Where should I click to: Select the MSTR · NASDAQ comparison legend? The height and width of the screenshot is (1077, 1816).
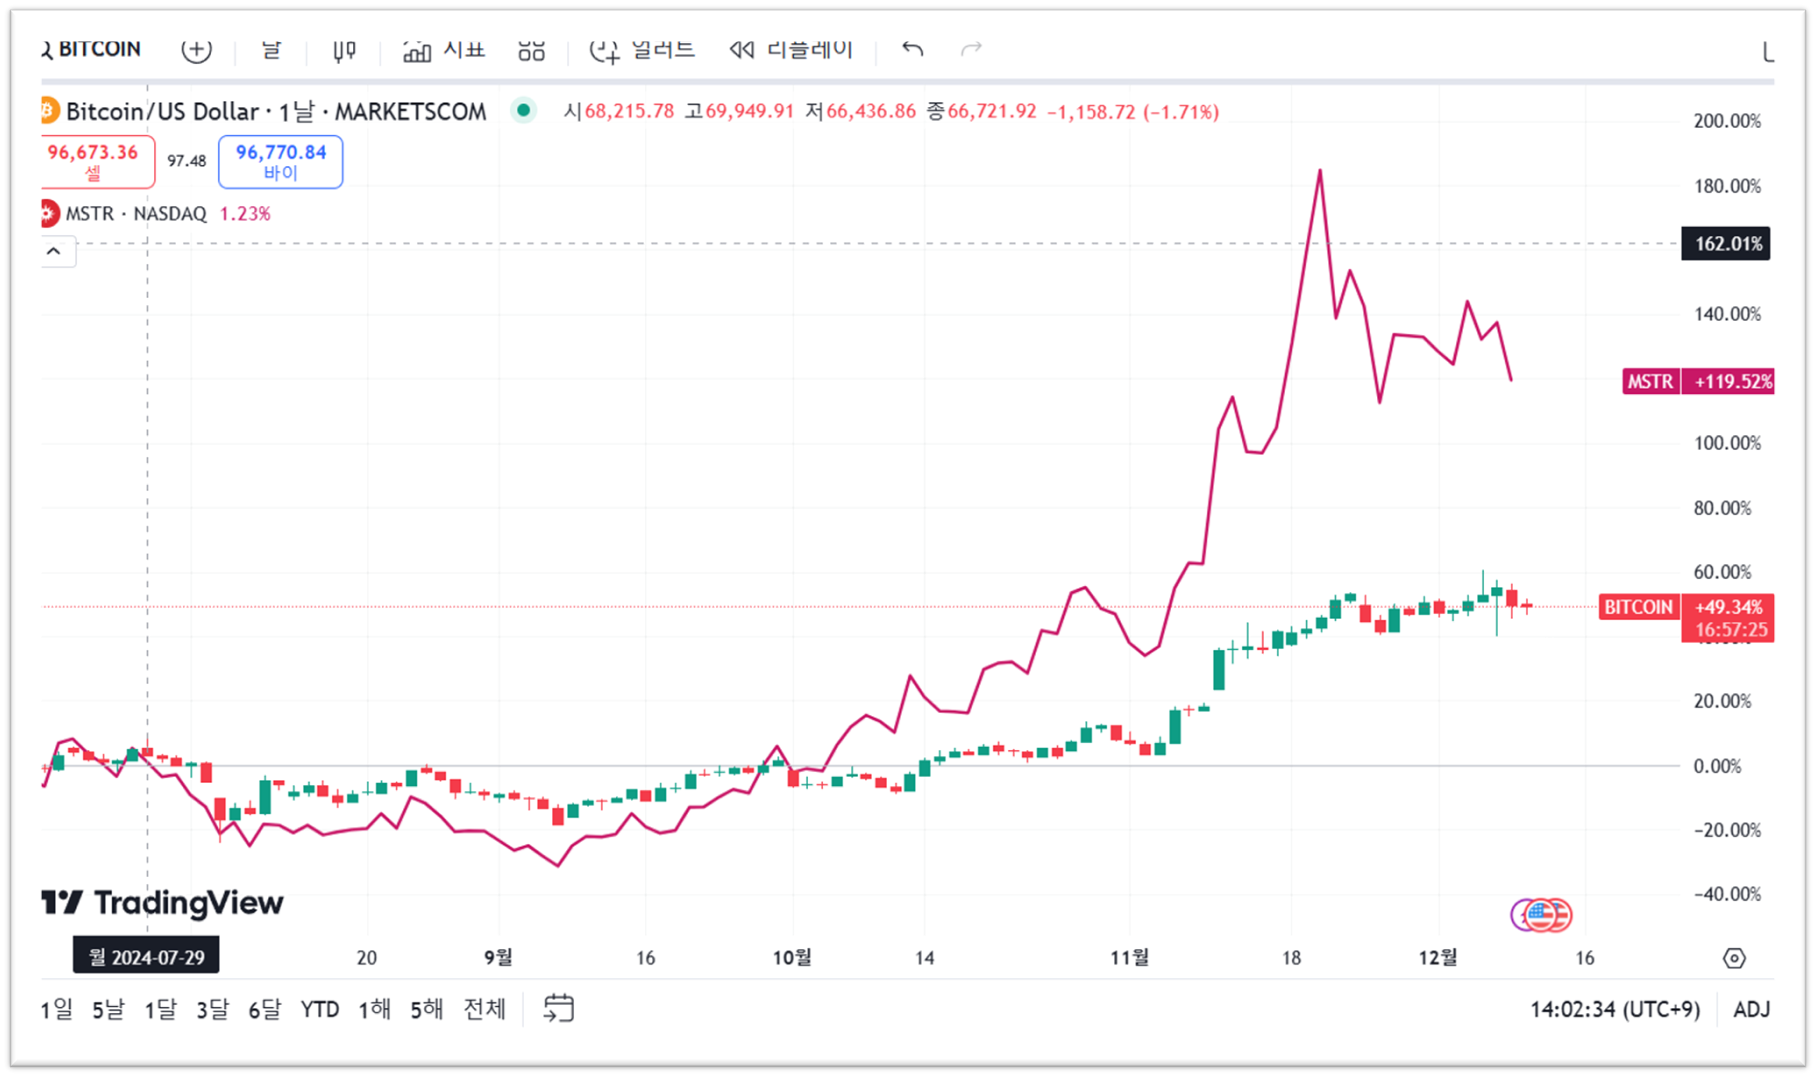coord(136,213)
